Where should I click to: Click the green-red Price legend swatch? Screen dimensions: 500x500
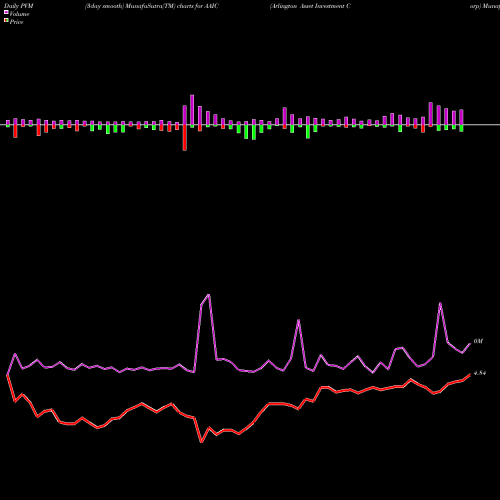click(6, 21)
